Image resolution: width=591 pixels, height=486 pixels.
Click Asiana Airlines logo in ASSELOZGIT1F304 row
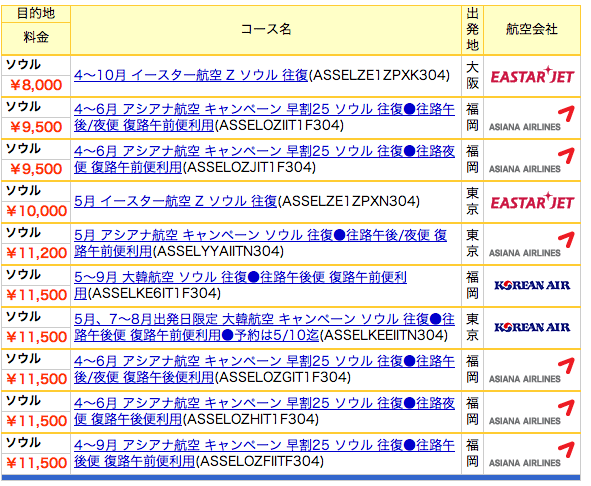coord(531,371)
